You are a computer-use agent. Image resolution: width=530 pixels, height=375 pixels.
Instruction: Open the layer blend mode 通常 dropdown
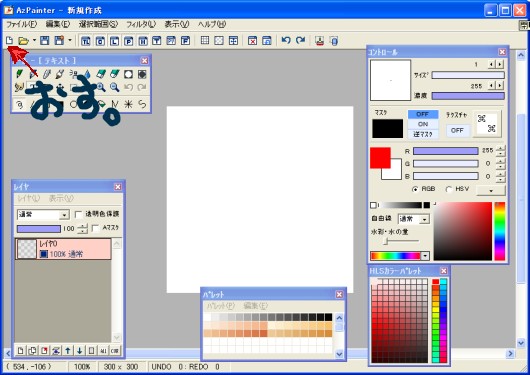(43, 215)
